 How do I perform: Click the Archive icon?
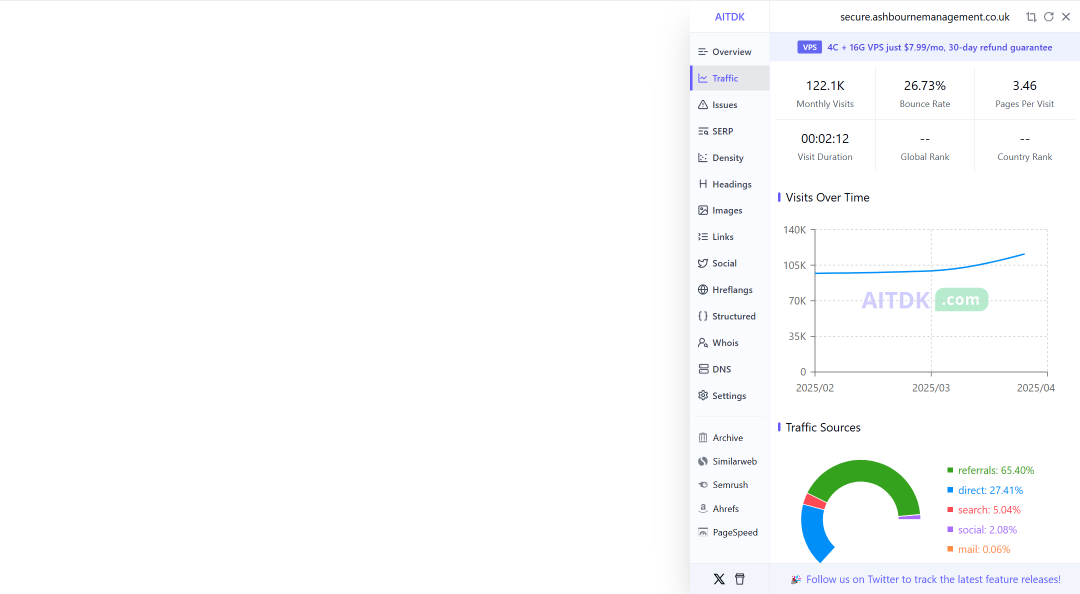[x=703, y=438]
